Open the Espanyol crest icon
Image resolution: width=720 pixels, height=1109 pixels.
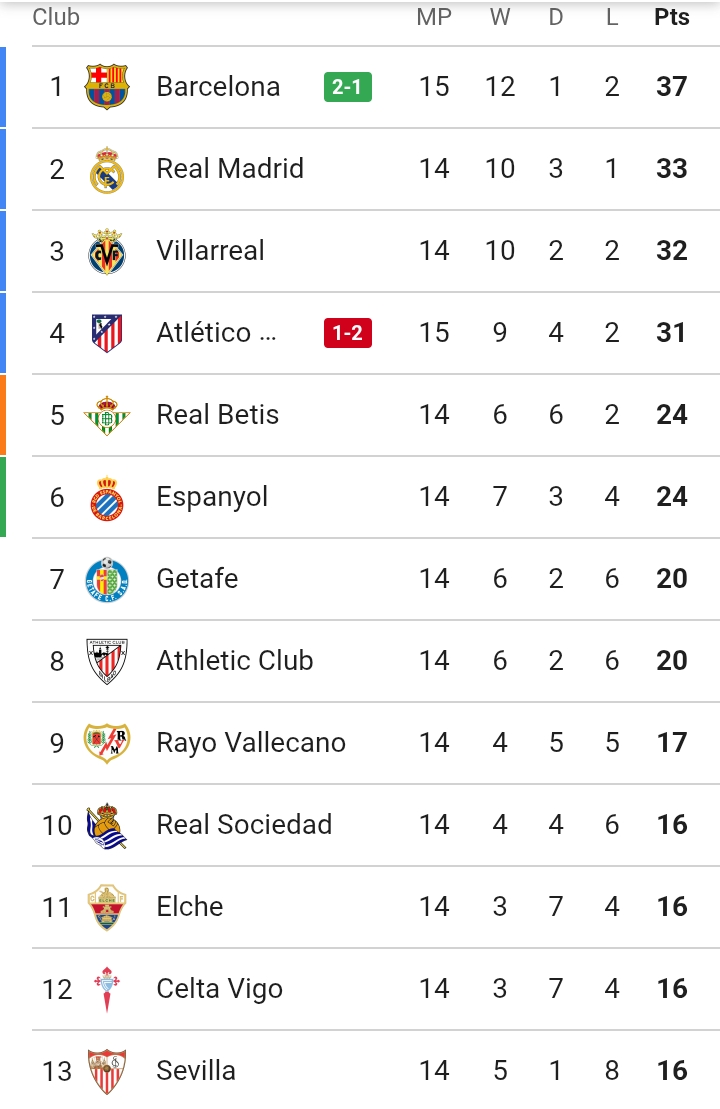pos(107,497)
